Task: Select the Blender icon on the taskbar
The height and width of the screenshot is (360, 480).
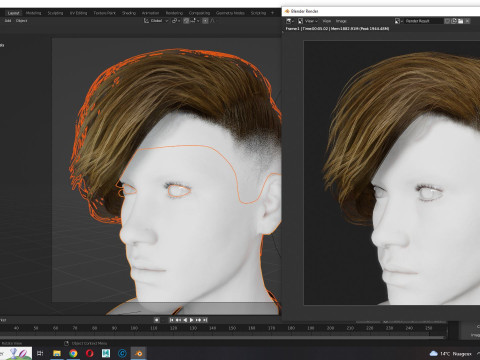Action: pos(139,353)
